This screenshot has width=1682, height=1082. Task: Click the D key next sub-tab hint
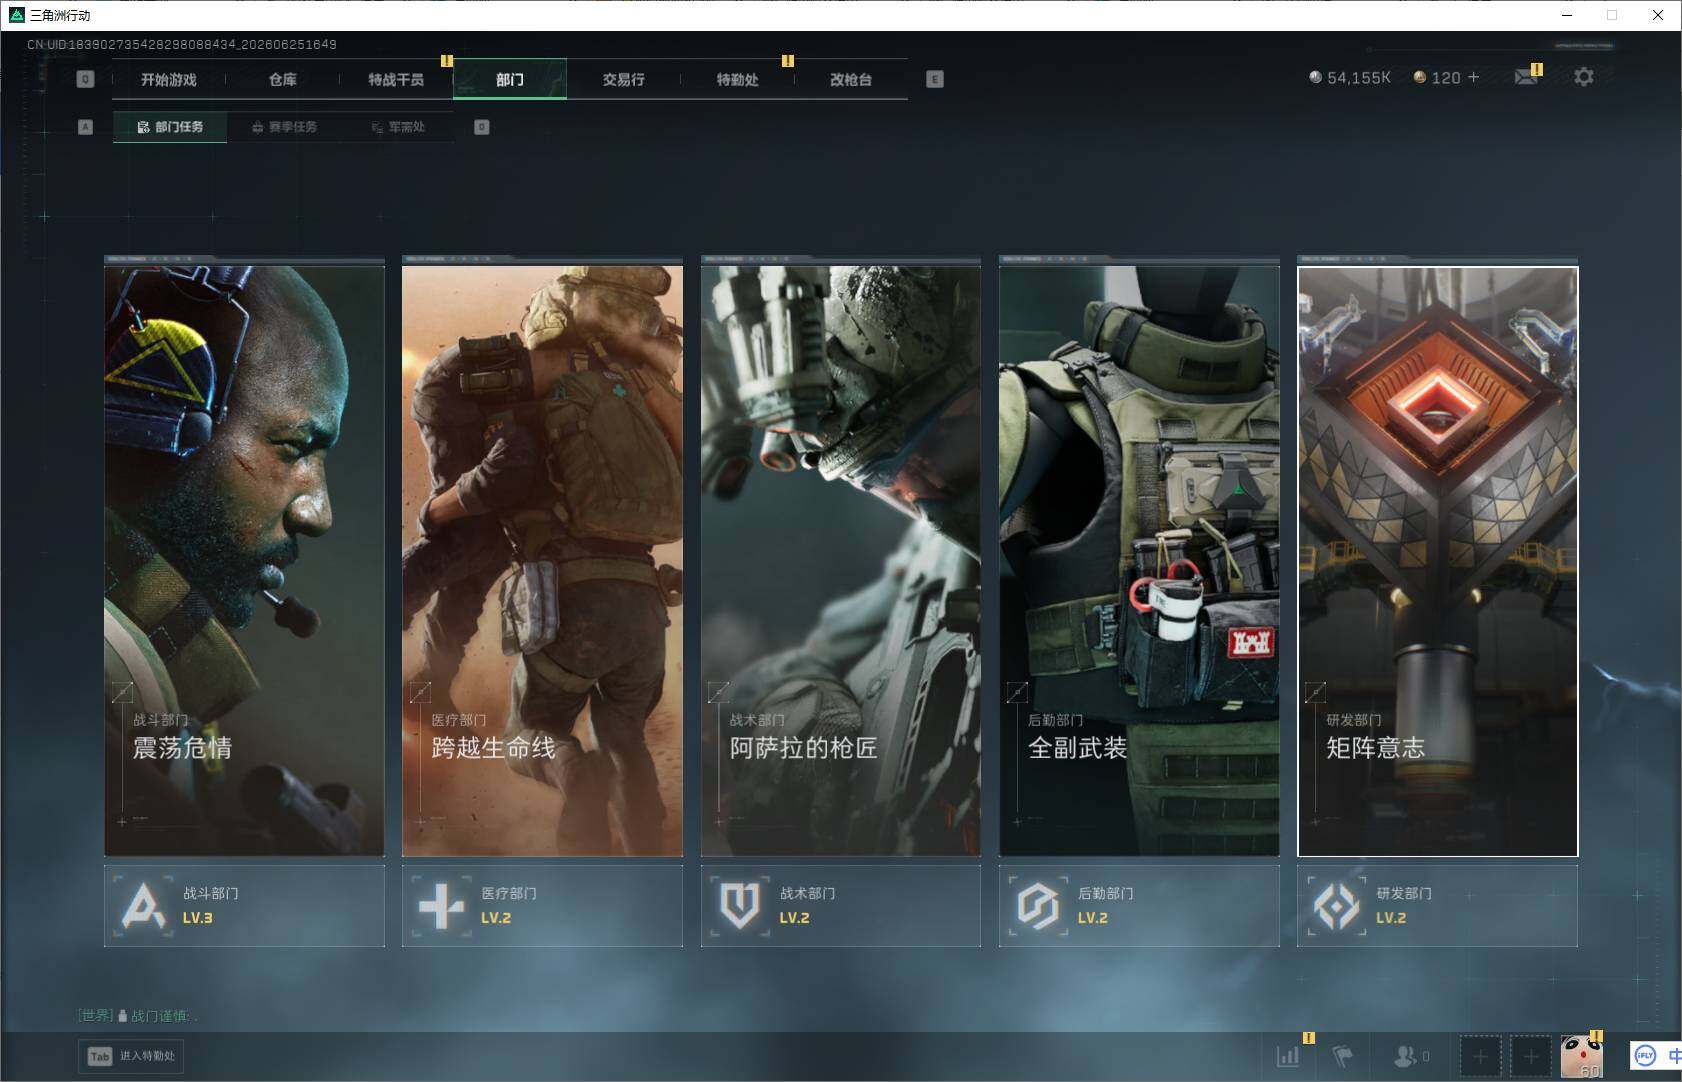pos(482,127)
